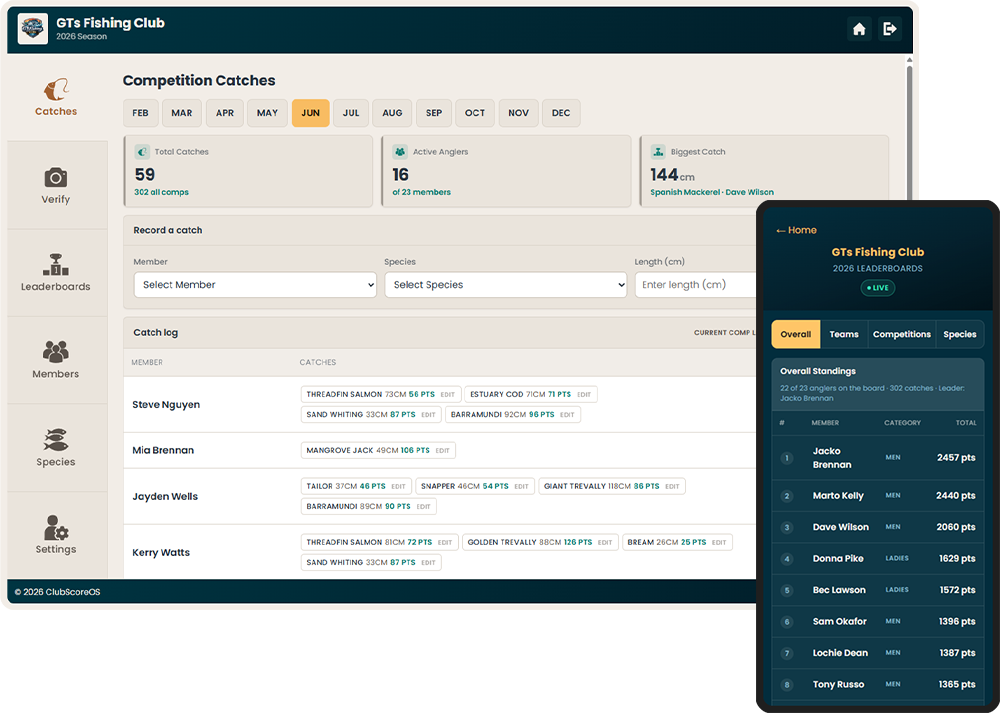The width and height of the screenshot is (1000, 713).
Task: Open the Select Member dropdown
Action: pos(255,284)
